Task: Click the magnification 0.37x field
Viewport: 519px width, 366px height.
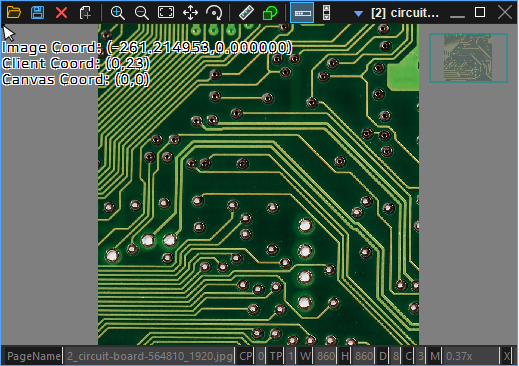Action: click(x=471, y=356)
